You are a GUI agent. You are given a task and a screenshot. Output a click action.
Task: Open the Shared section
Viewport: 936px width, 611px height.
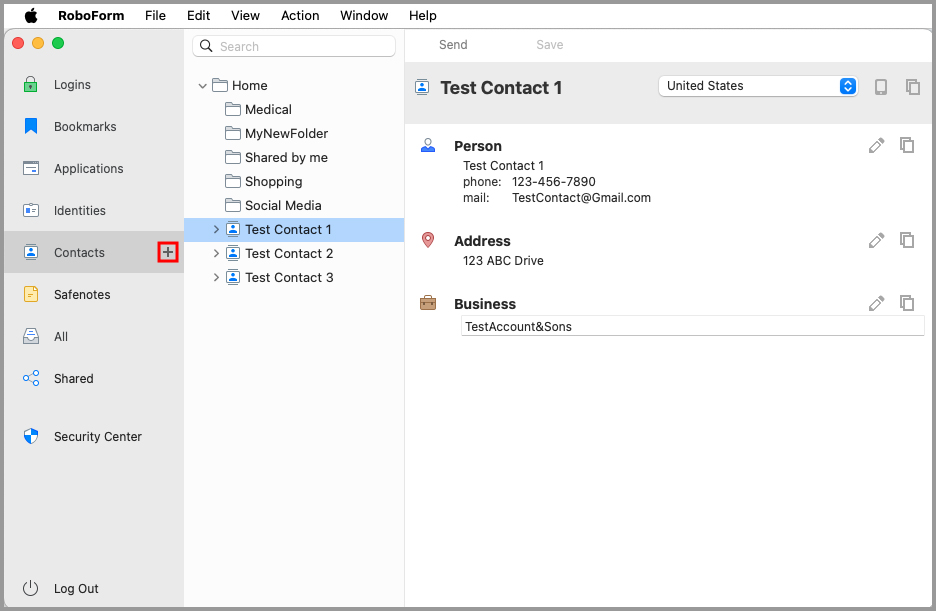[94, 378]
